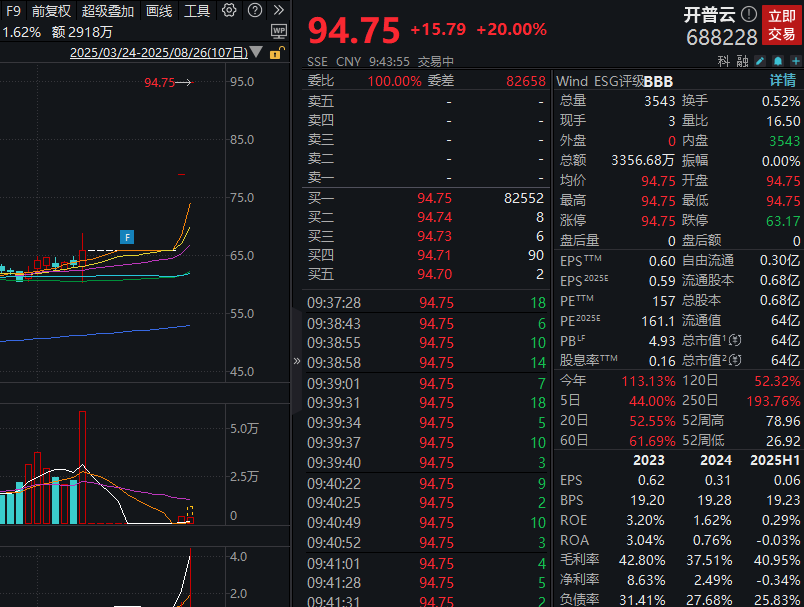Click 52周高 value 78.96
The height and width of the screenshot is (607, 804).
783,421
